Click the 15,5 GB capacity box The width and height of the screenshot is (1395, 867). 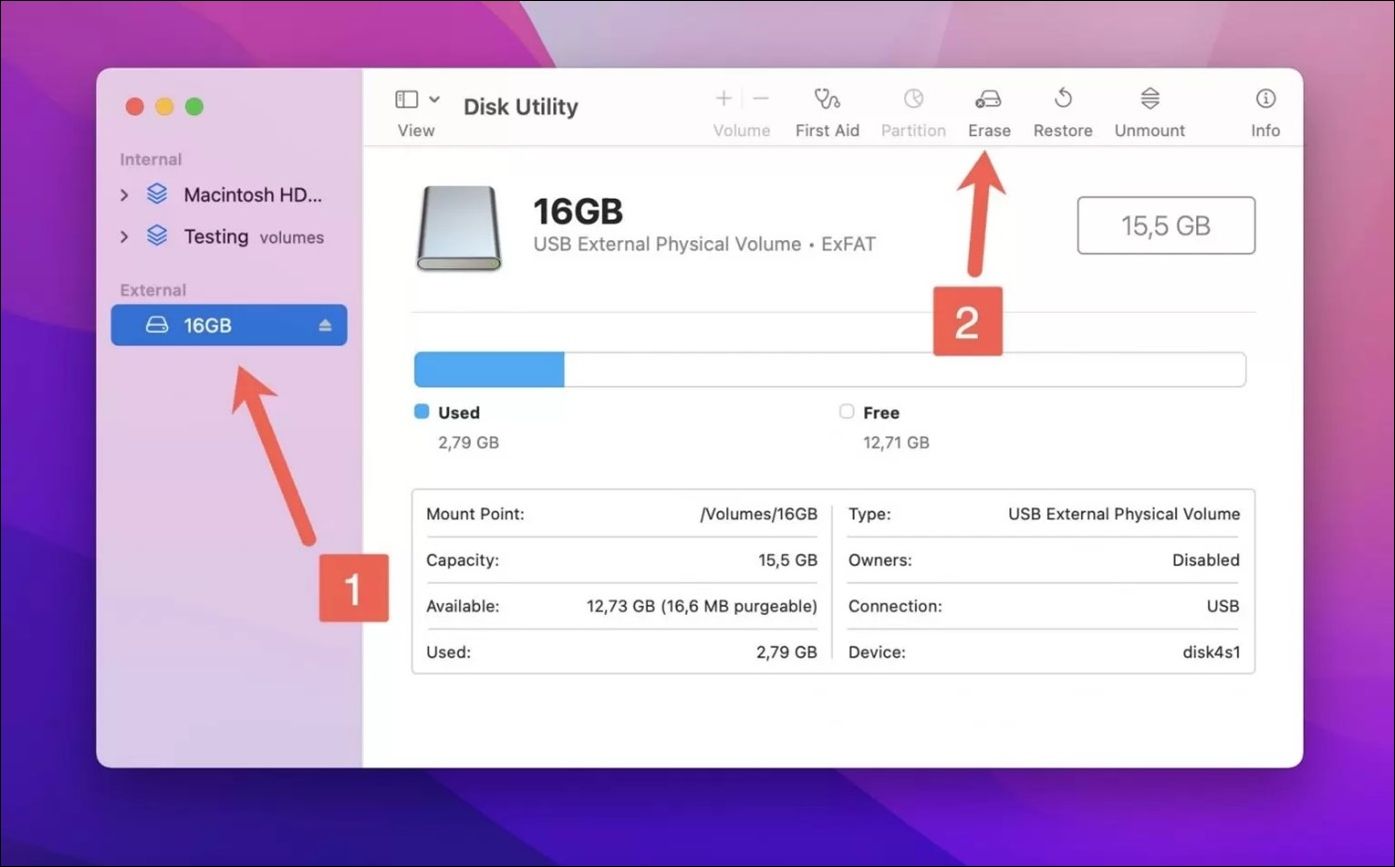click(1166, 225)
